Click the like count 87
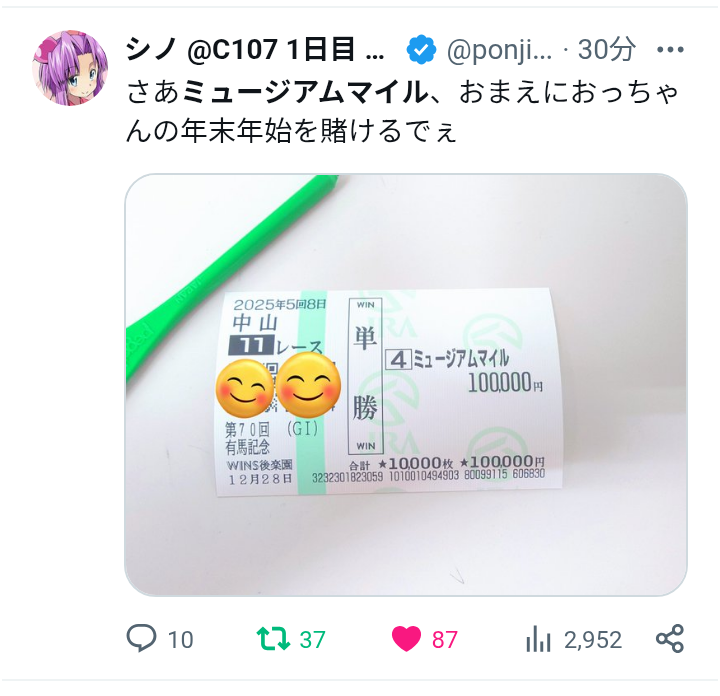The width and height of the screenshot is (720, 696). (444, 640)
